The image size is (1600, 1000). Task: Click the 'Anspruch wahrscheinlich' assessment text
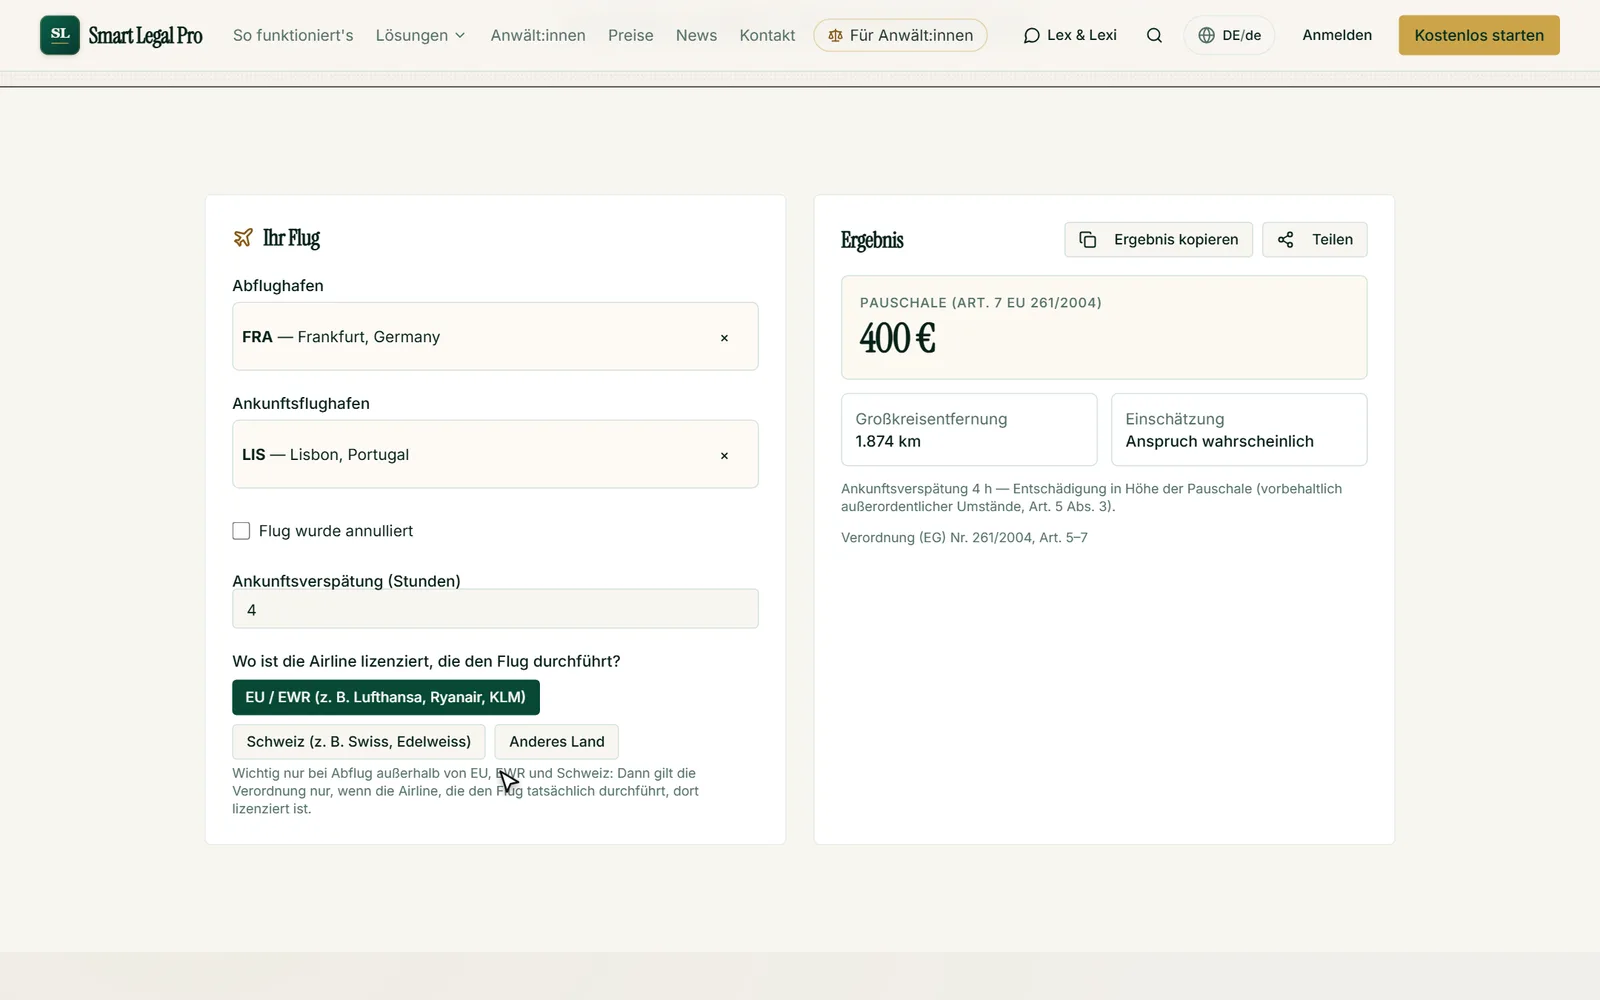(1220, 441)
